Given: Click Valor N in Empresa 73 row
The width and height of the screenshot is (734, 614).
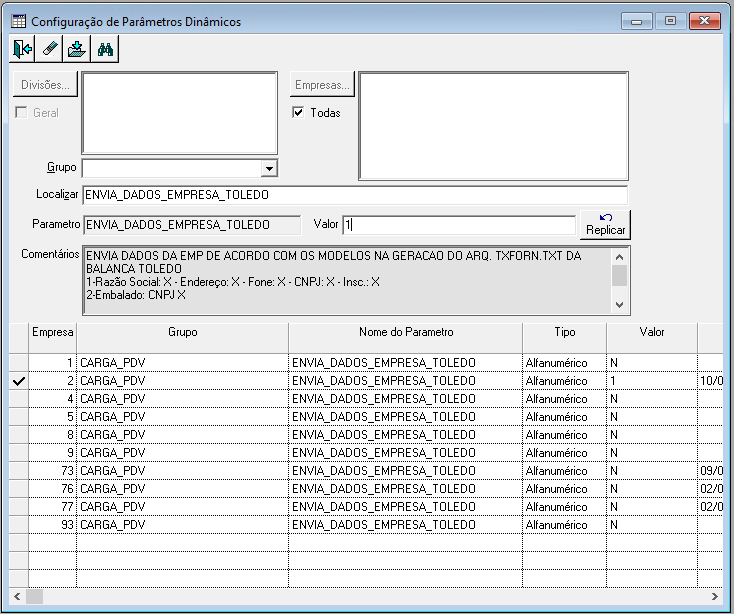Looking at the screenshot, I should 652,470.
